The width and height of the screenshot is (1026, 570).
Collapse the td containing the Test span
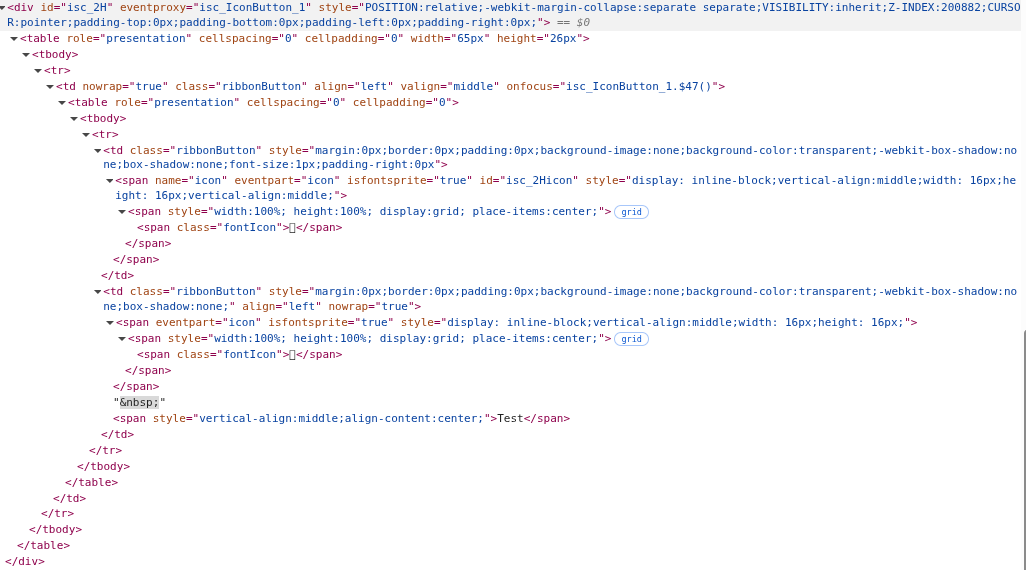pos(98,292)
